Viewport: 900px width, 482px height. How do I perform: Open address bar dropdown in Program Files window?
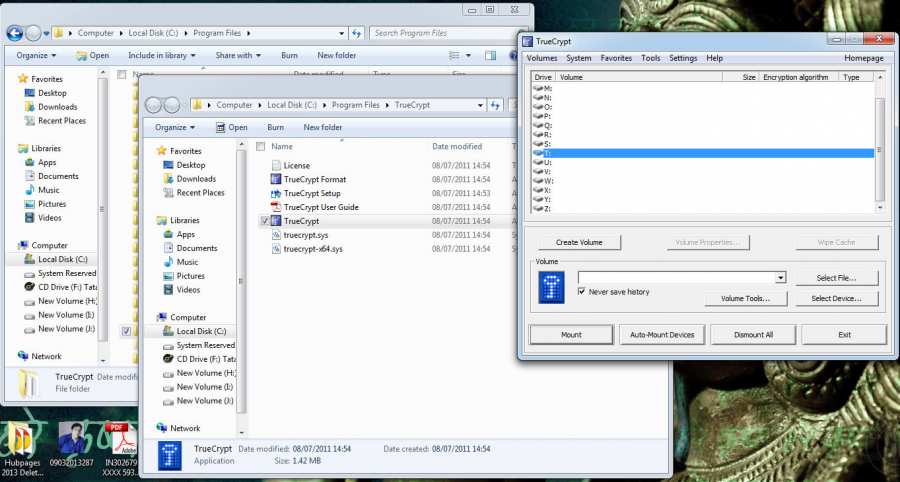point(342,33)
